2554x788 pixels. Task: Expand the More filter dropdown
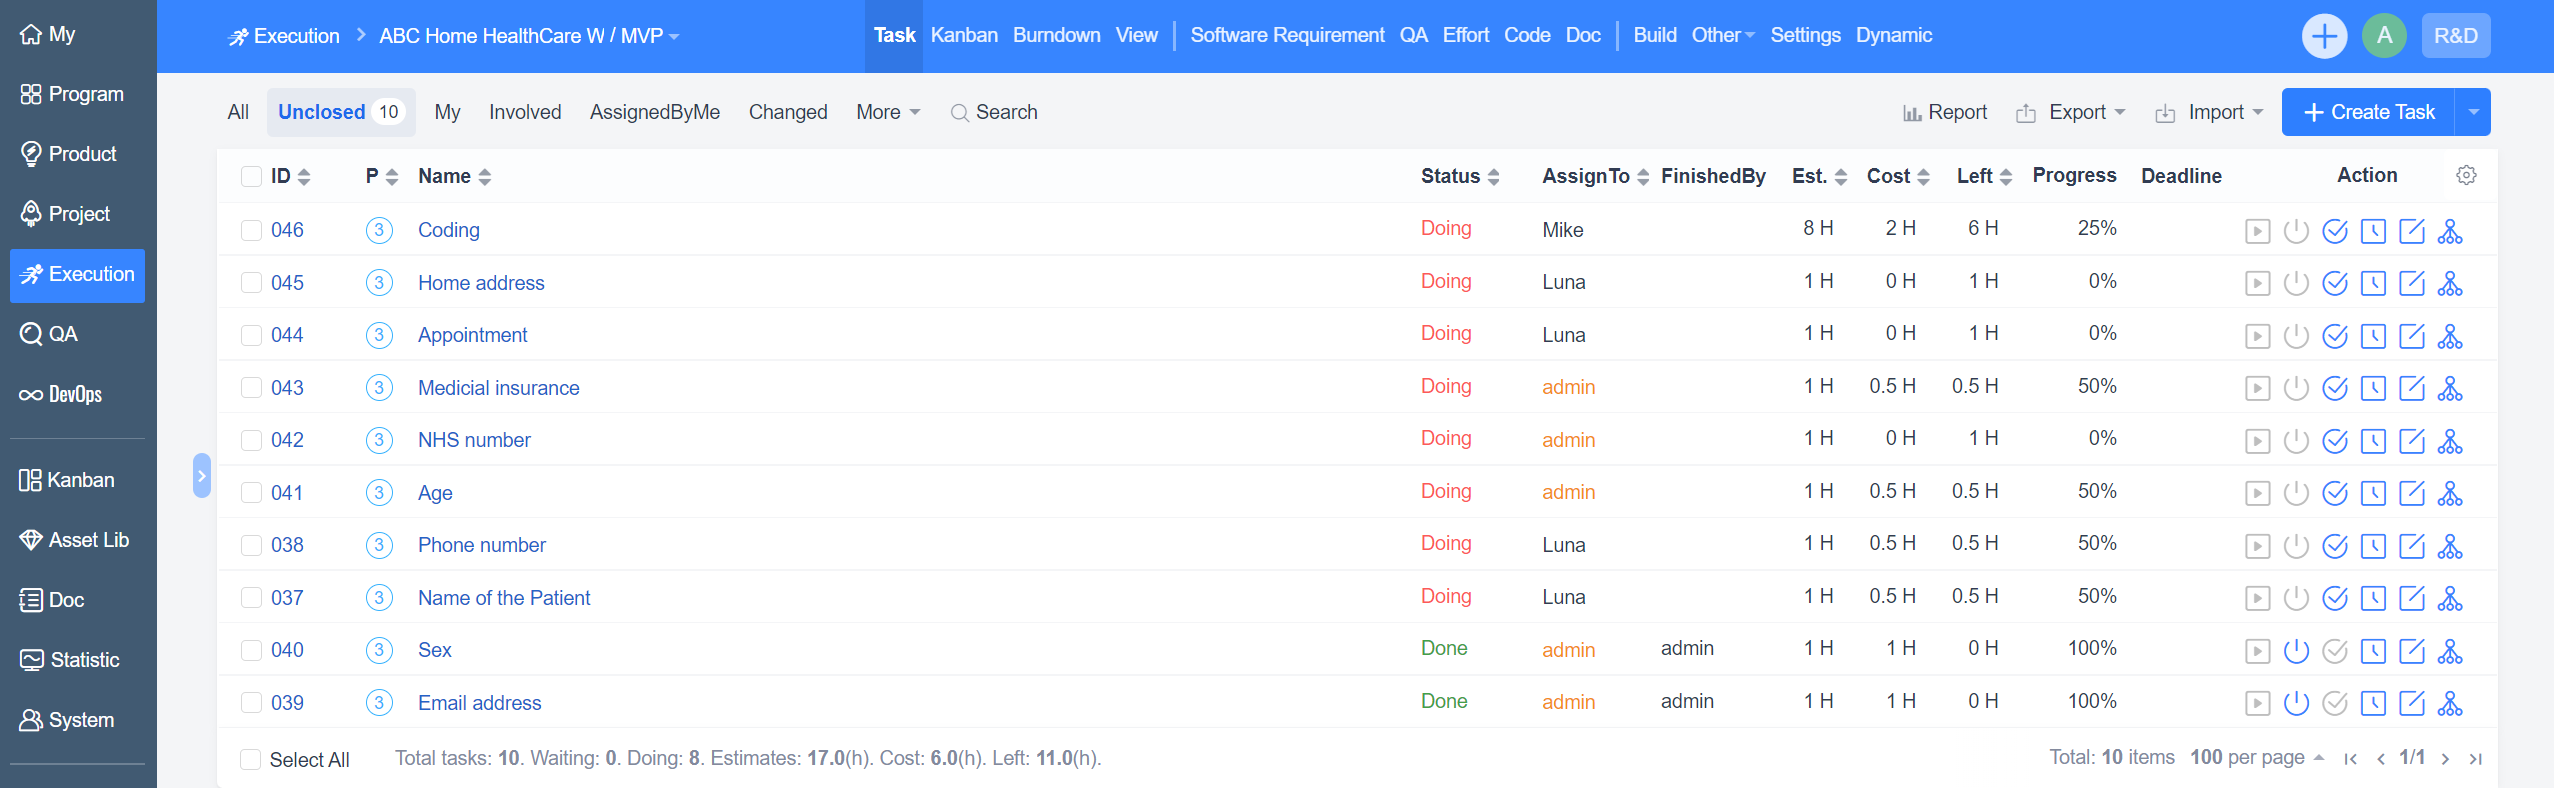pos(887,112)
